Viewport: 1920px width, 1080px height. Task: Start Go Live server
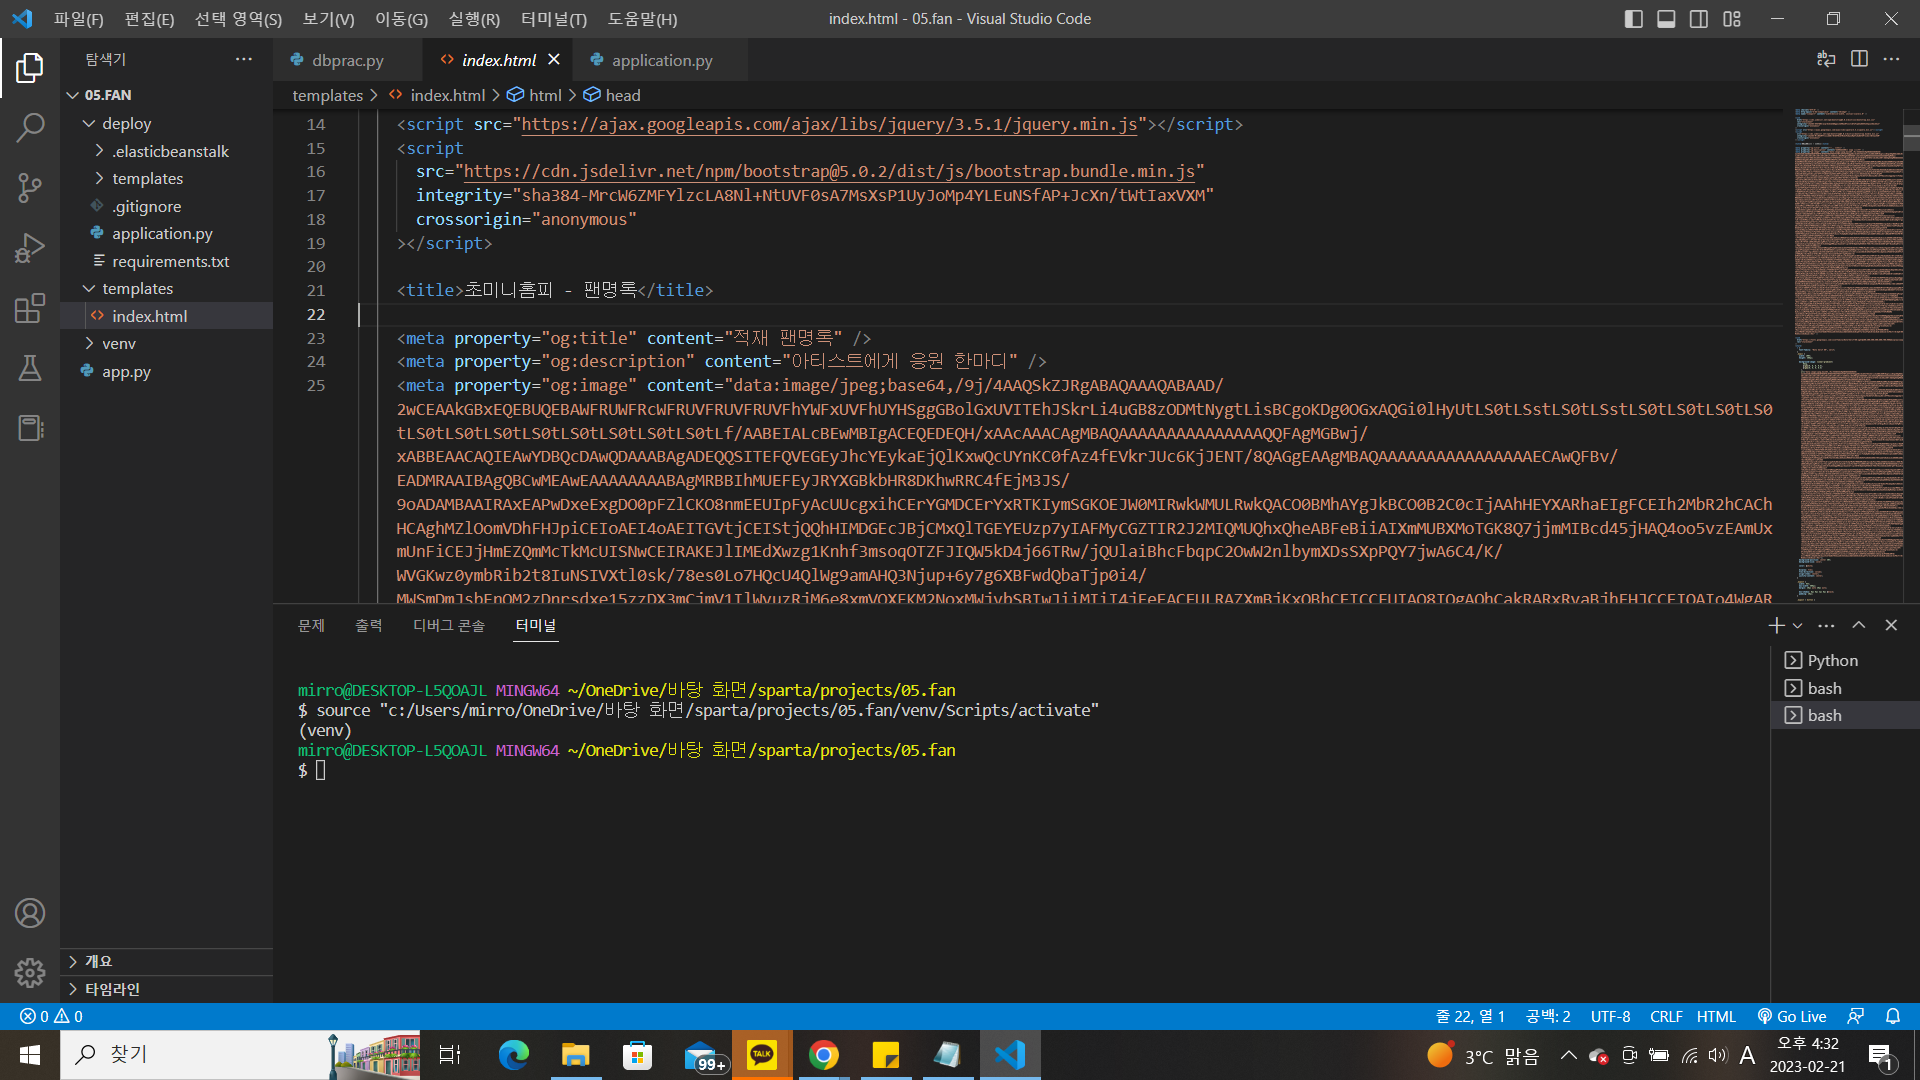1792,1016
